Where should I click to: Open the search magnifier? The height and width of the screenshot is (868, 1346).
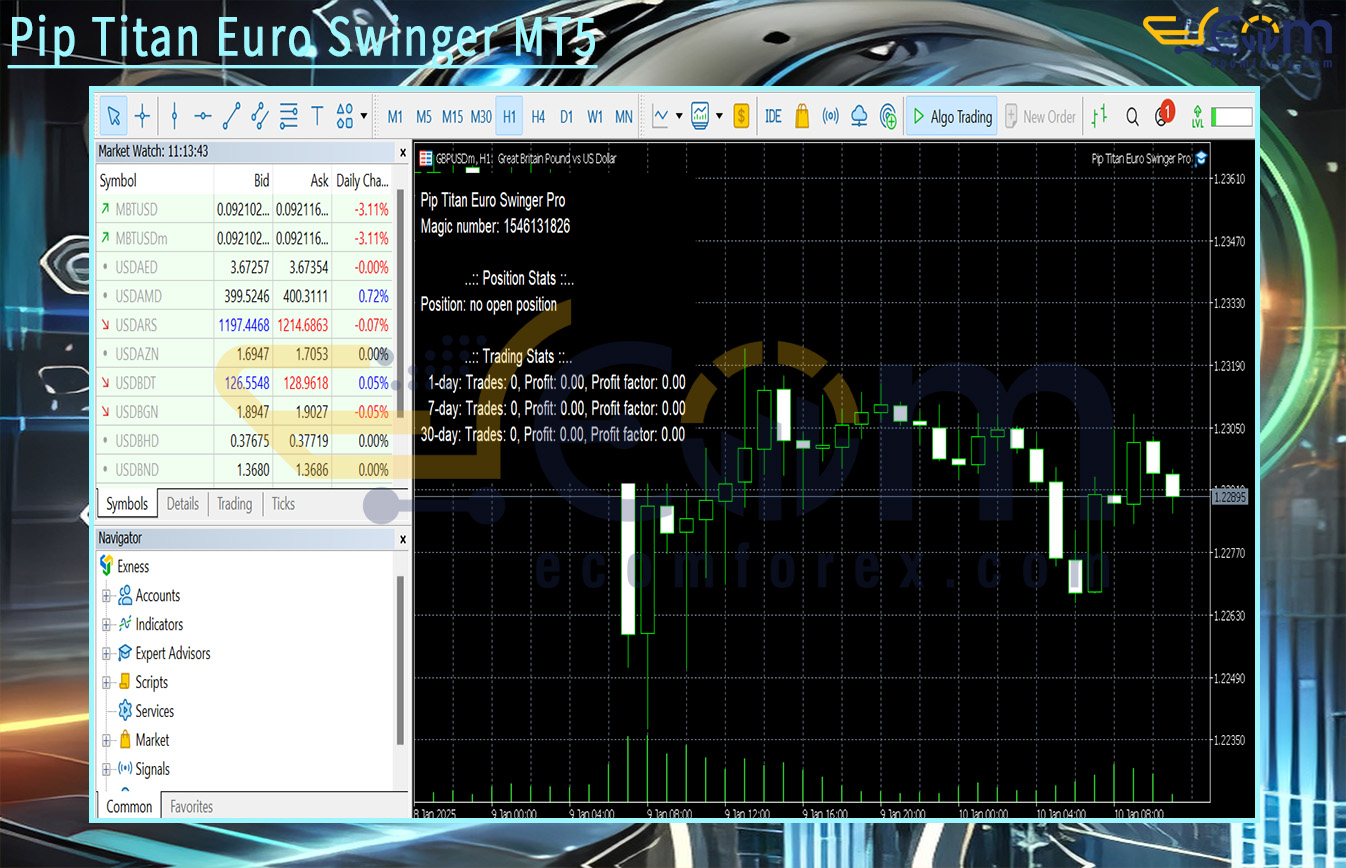(x=1132, y=117)
